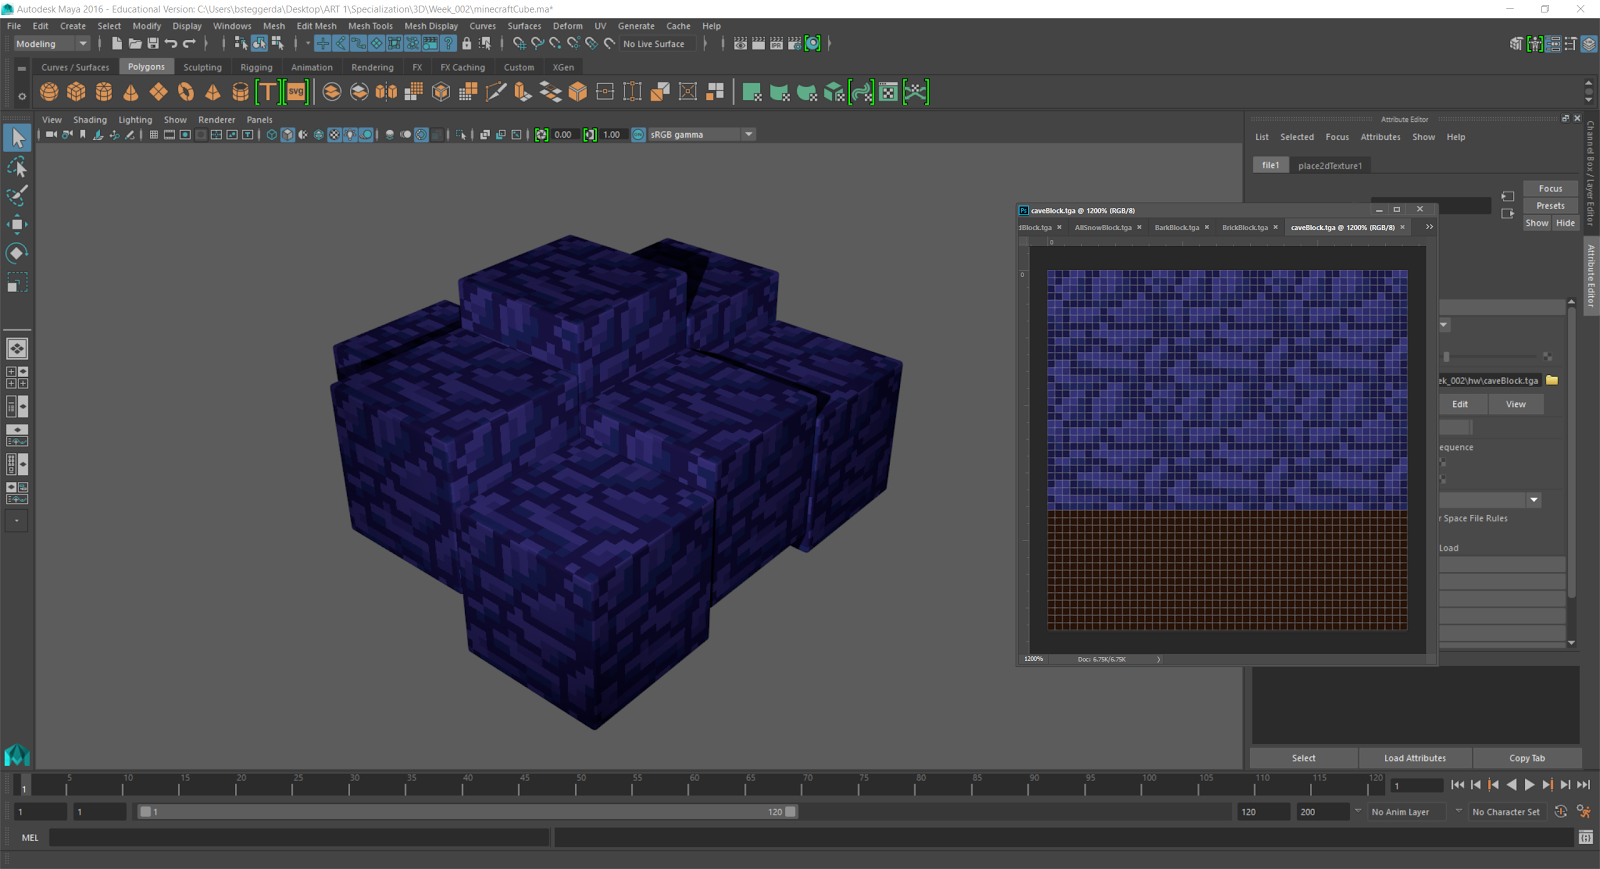Open the Script Editor icon
This screenshot has height=869, width=1600.
(1586, 837)
